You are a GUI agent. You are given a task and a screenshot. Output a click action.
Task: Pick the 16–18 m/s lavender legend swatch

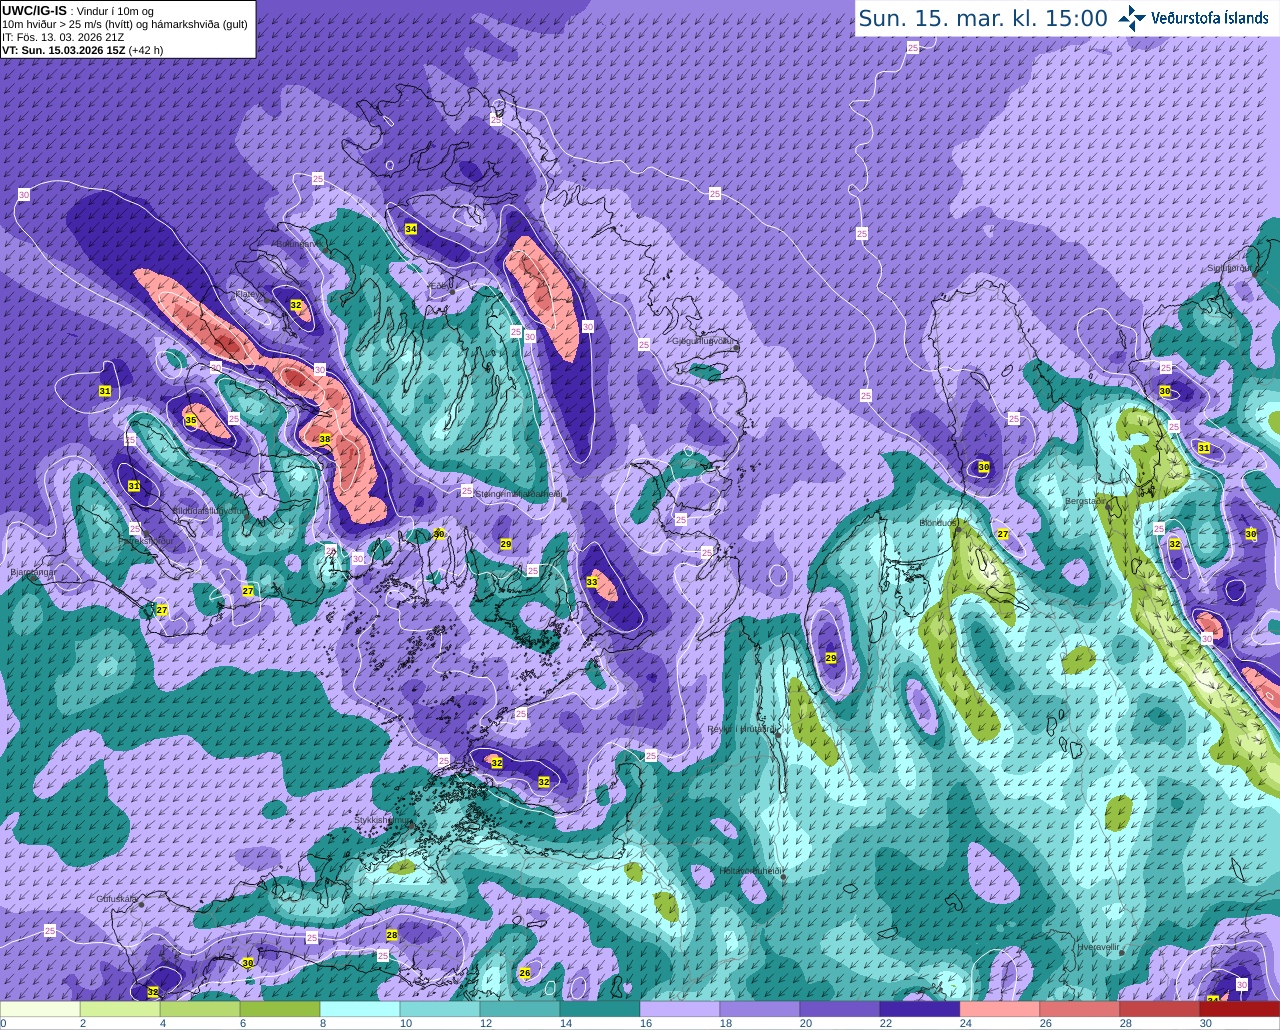[680, 1009]
